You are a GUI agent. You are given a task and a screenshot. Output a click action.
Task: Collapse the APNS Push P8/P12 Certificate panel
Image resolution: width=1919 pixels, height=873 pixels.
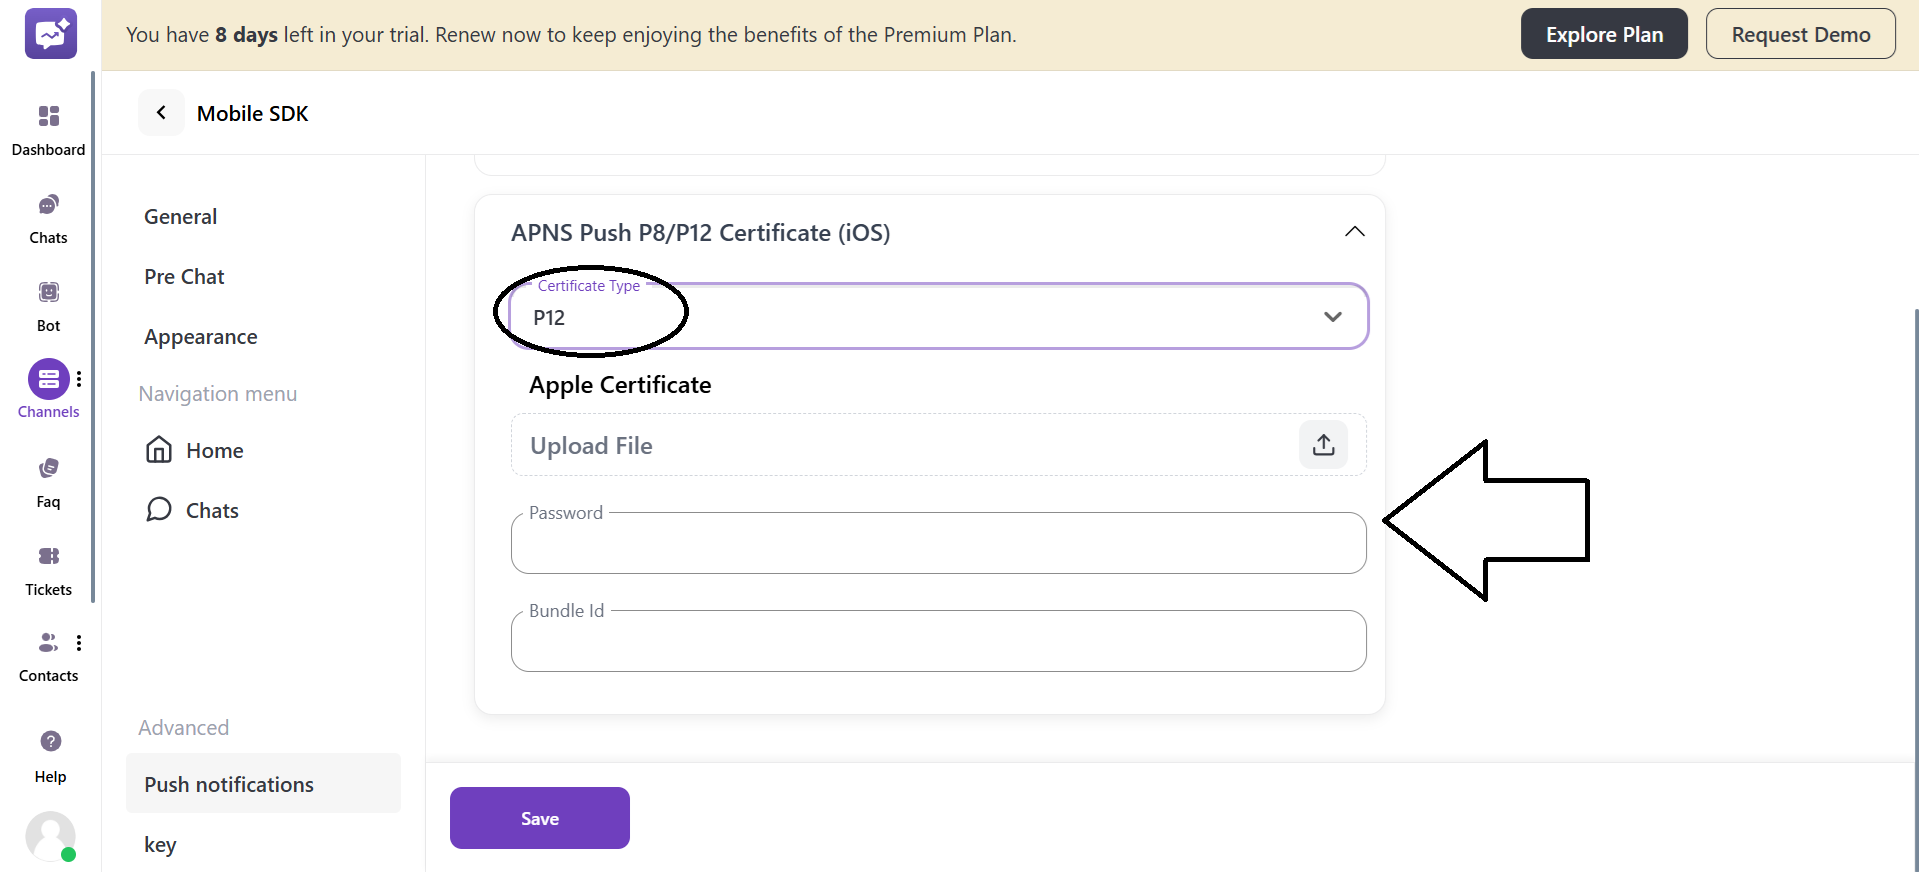click(1354, 231)
